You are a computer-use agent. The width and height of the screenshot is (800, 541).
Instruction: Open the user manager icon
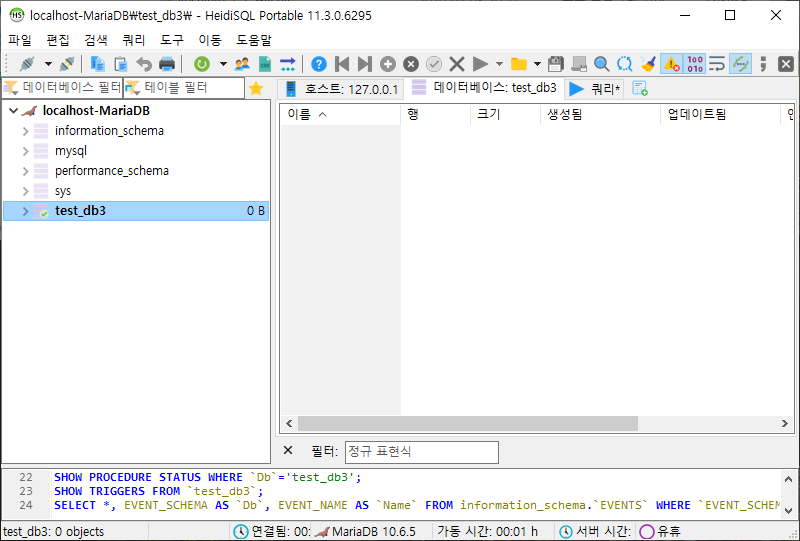tap(242, 64)
